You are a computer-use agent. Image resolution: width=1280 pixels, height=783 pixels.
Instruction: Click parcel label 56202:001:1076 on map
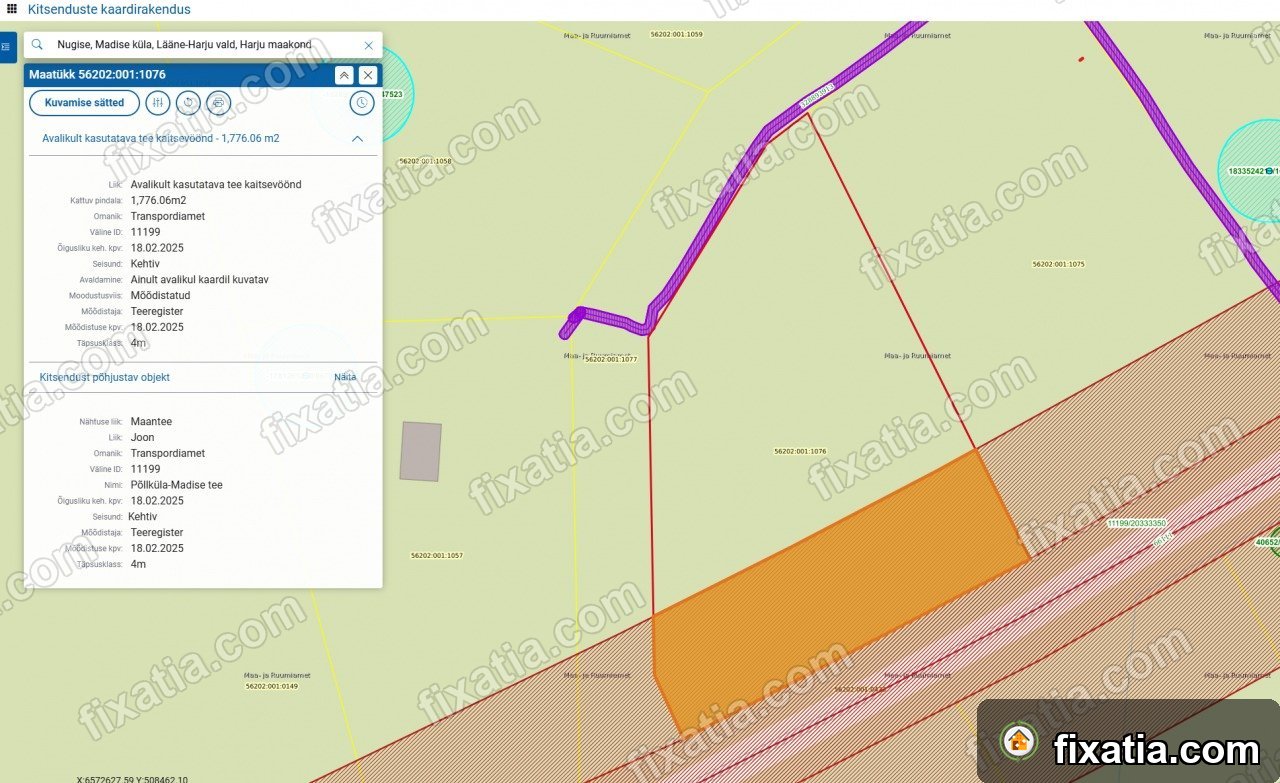click(800, 451)
